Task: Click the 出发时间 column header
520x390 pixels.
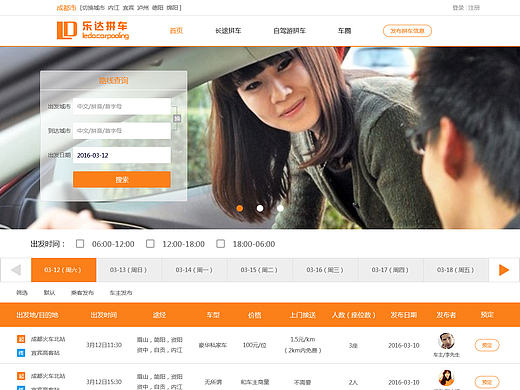Action: tap(104, 315)
